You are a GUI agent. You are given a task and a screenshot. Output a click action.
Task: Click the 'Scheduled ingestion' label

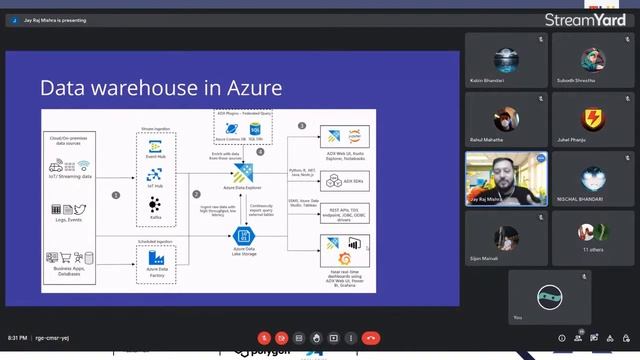pos(155,242)
